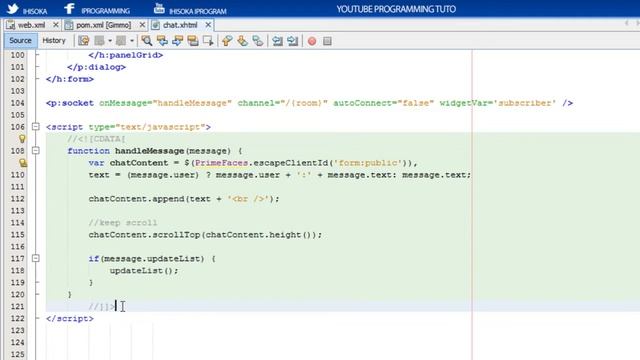Click Shift Line Right icon
The height and width of the screenshot is (360, 640).
pos(293,41)
